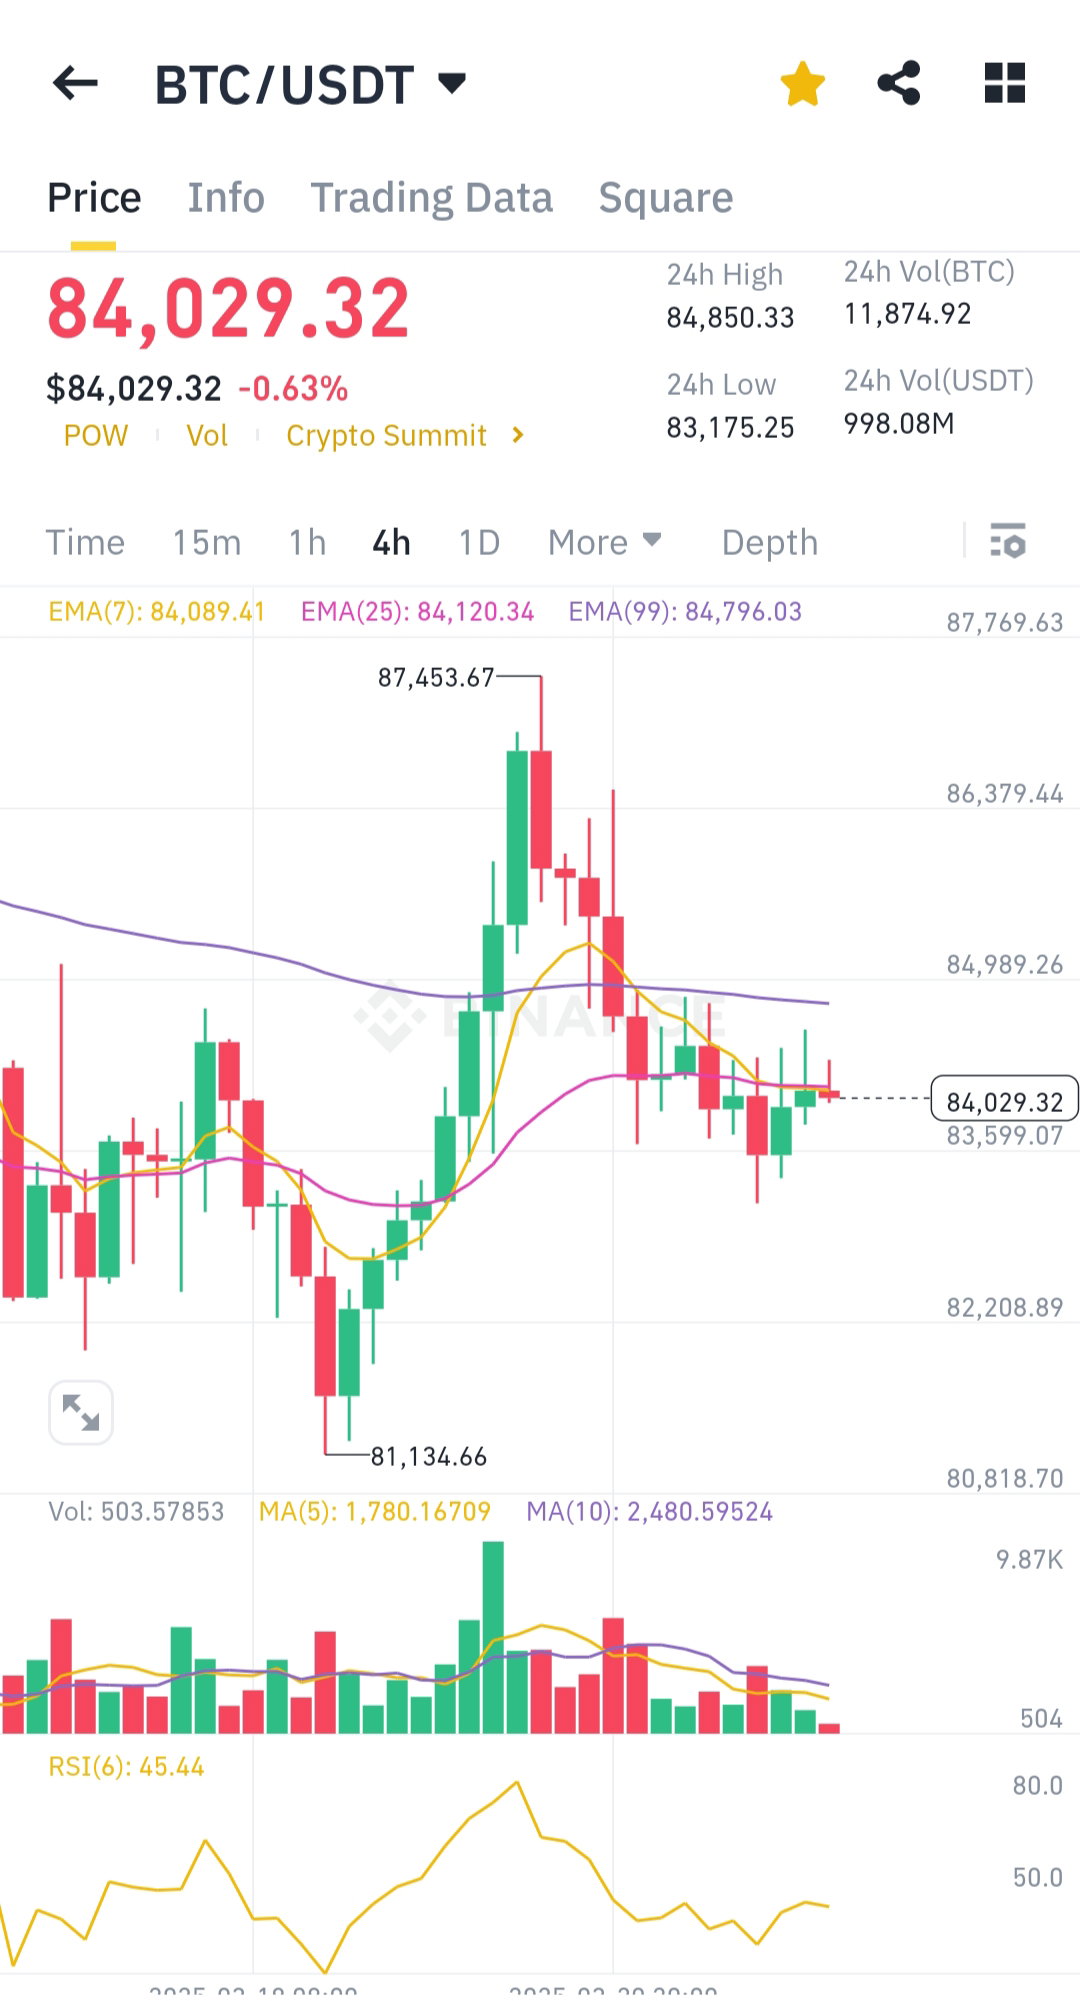
Task: Open the POW tag link
Action: (x=96, y=436)
